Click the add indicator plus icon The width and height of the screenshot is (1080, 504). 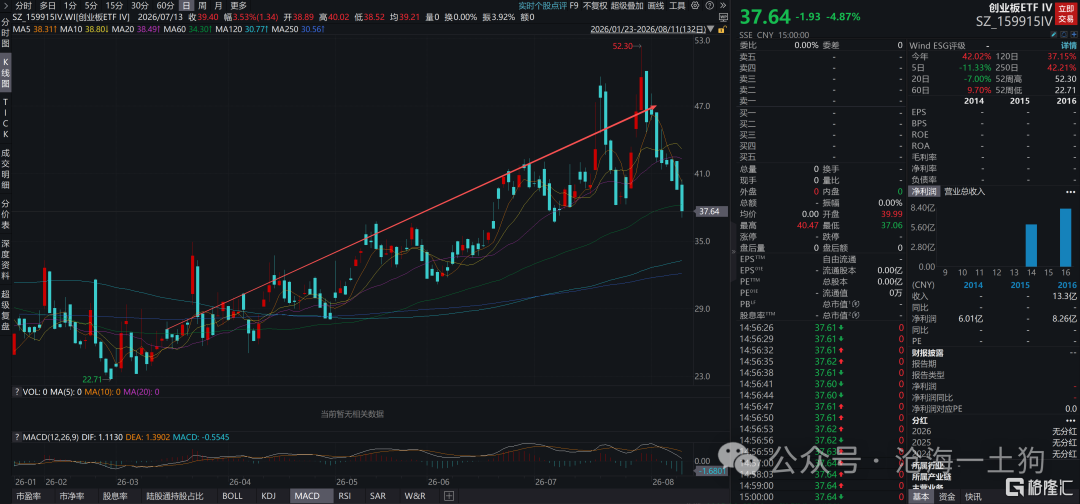(x=449, y=496)
